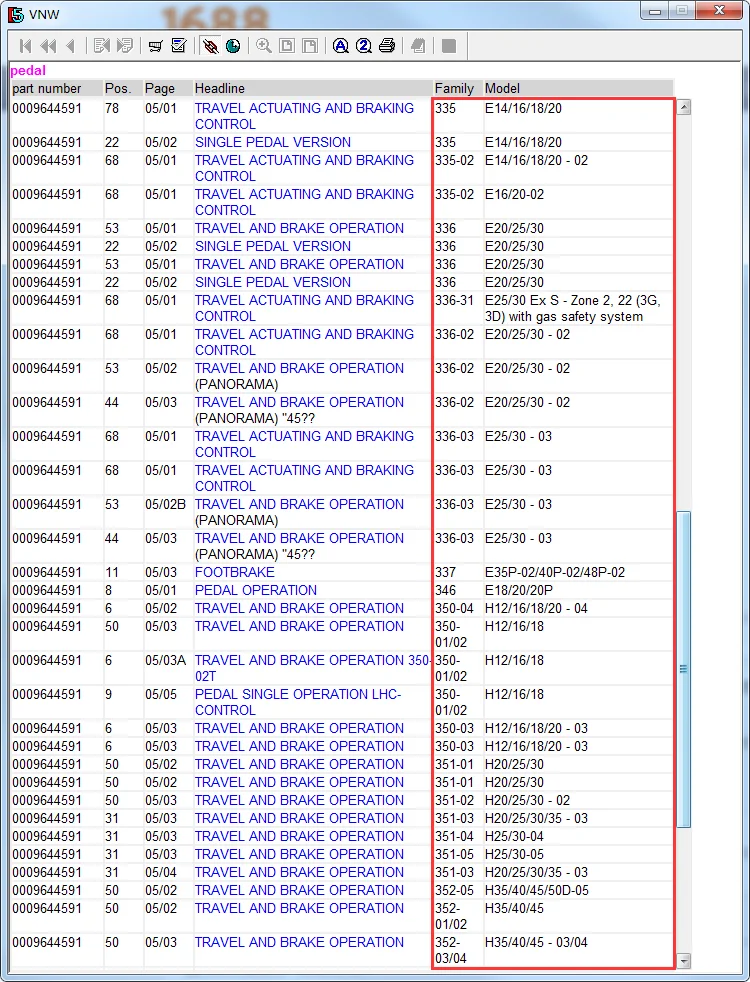Open SINGLE PEDAL VERSION link for family 335
This screenshot has height=982, width=750.
(x=272, y=142)
